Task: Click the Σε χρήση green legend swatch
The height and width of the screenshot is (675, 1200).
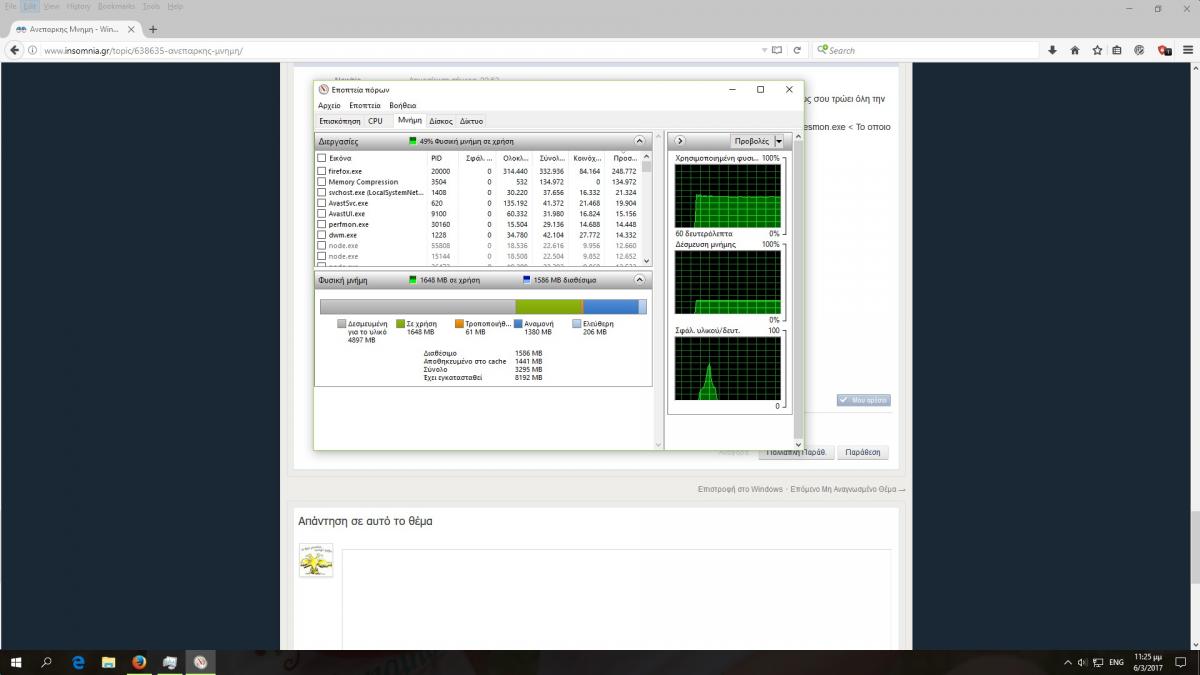Action: [x=401, y=324]
